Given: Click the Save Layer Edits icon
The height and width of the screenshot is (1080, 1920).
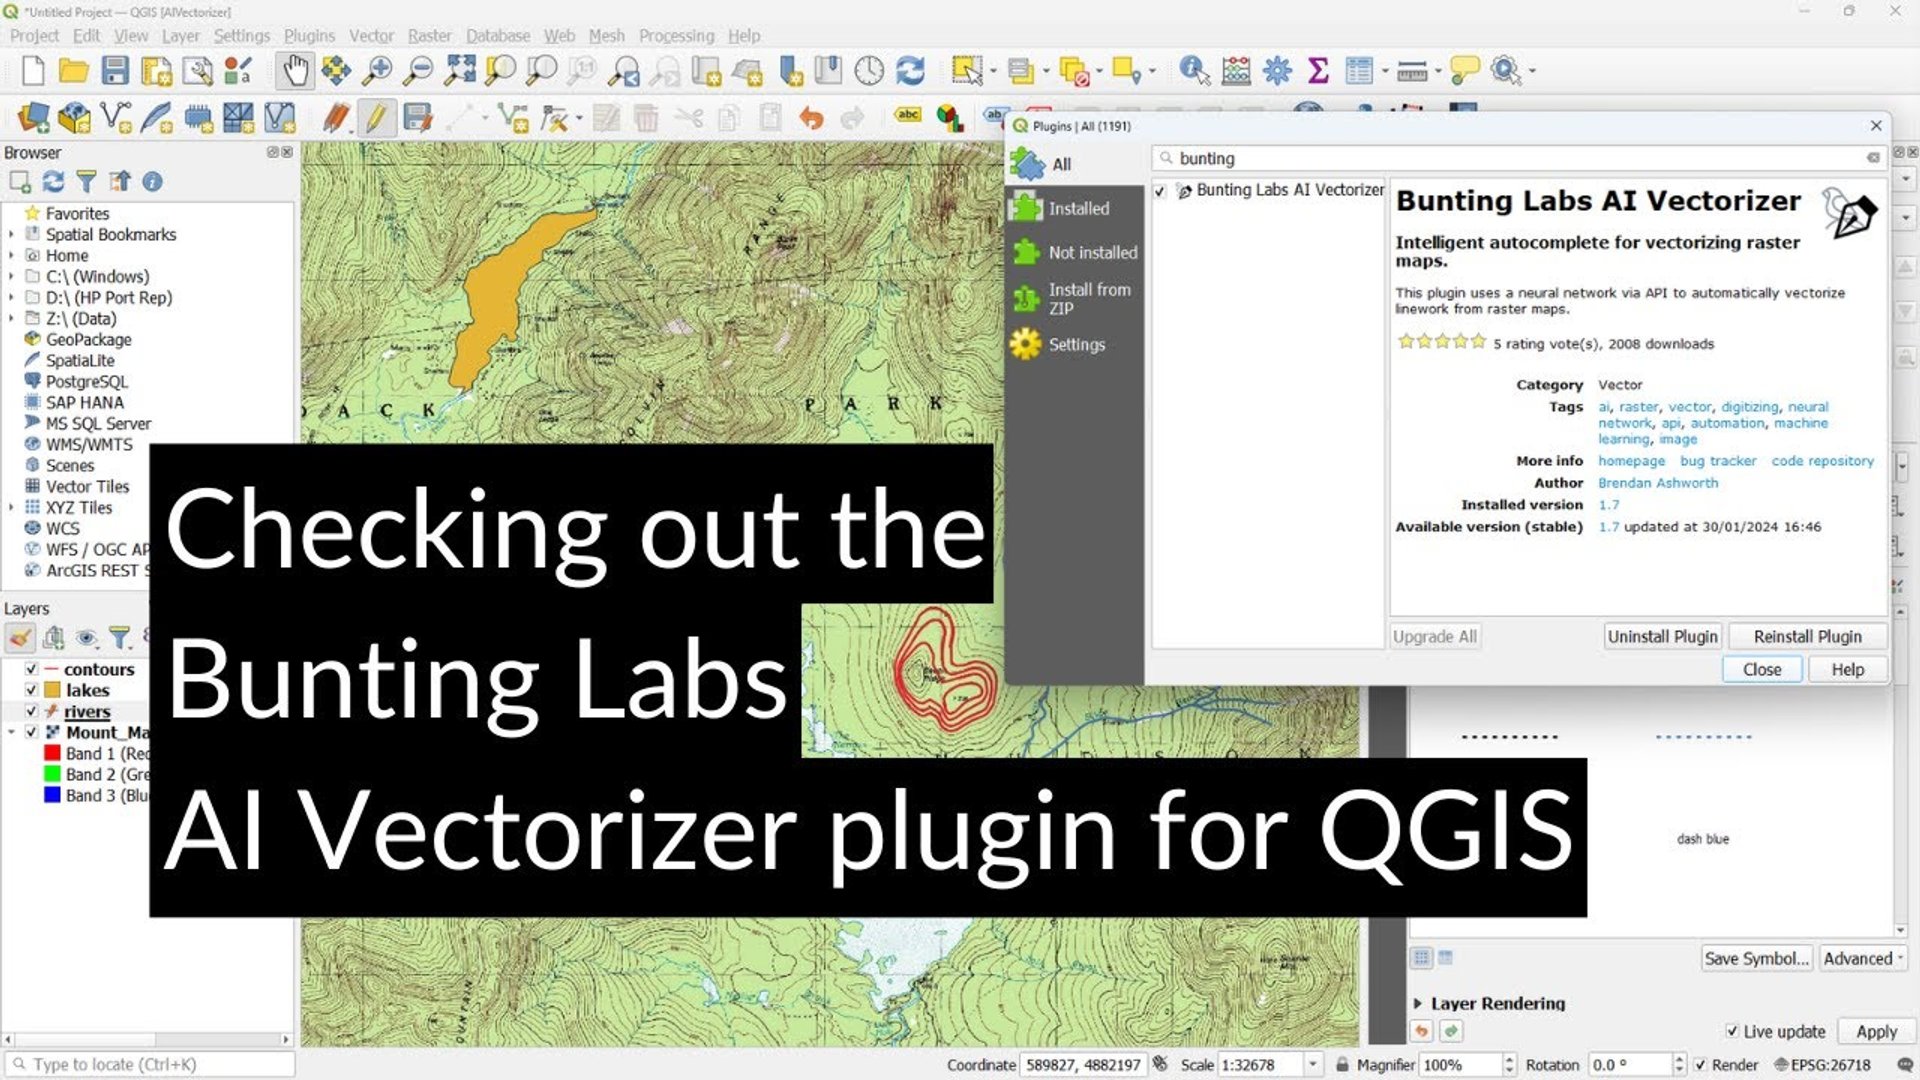Looking at the screenshot, I should tap(417, 118).
